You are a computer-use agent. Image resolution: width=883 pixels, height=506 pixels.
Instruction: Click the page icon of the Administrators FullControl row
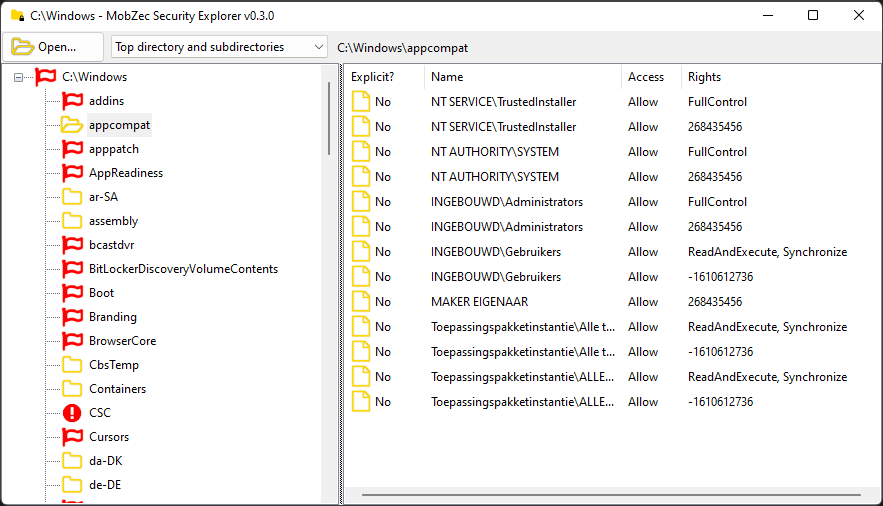point(361,201)
